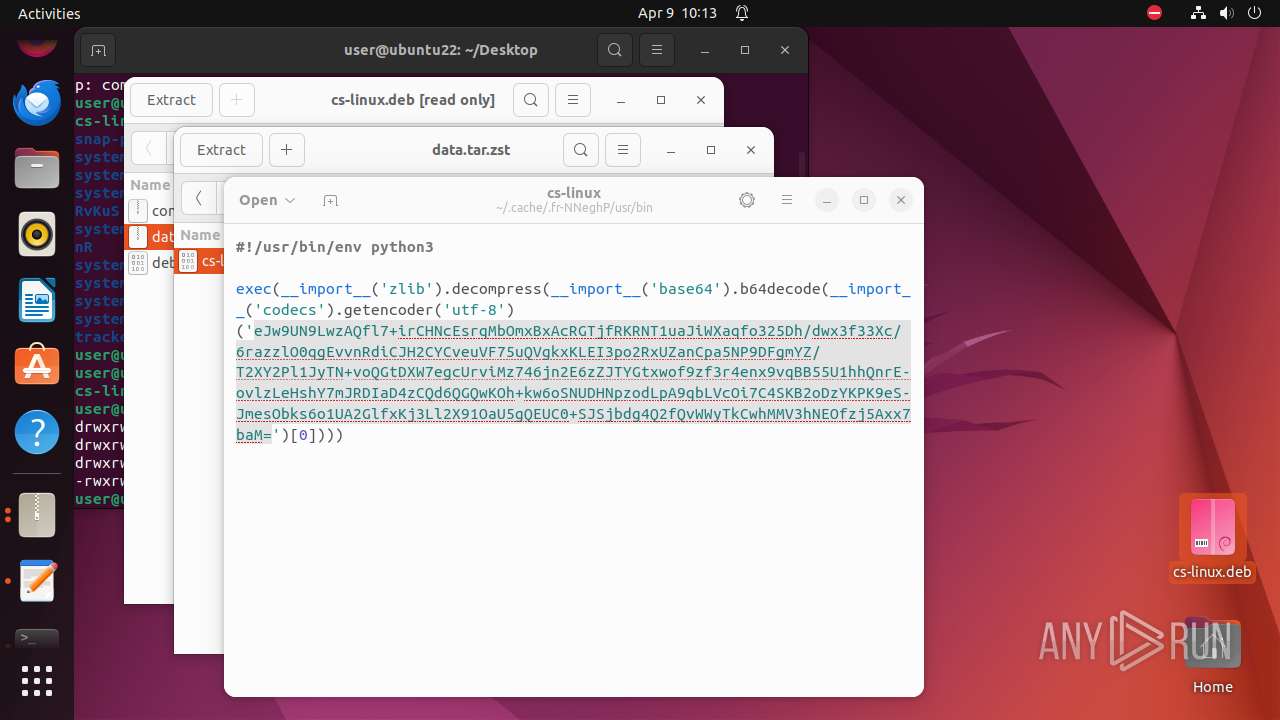The width and height of the screenshot is (1280, 720).
Task: Click the exec(__import__('zlib') code line
Action: (x=573, y=289)
